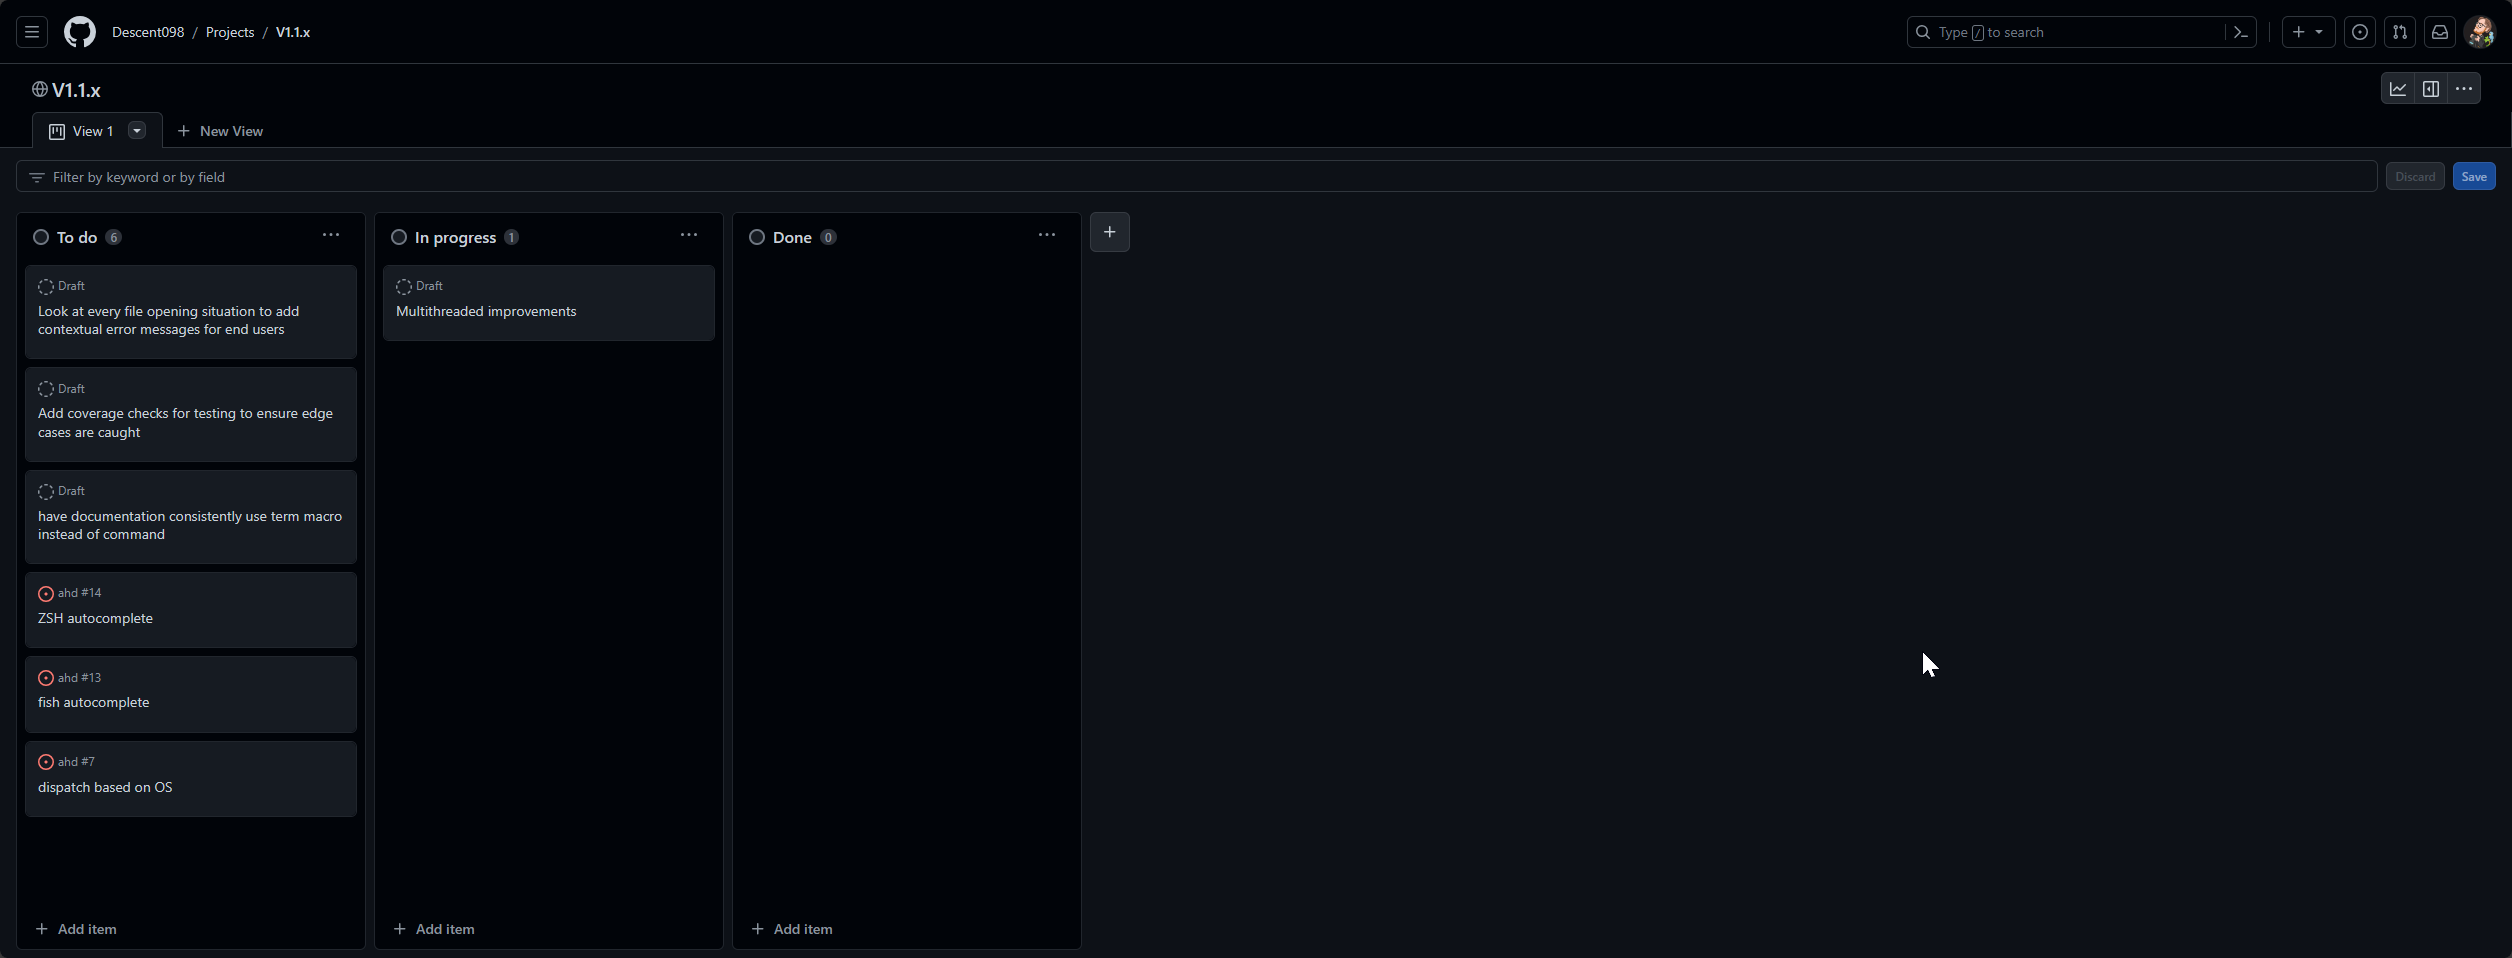Click the filter icon in filter bar
Screen dimensions: 2512x958
(x=37, y=177)
